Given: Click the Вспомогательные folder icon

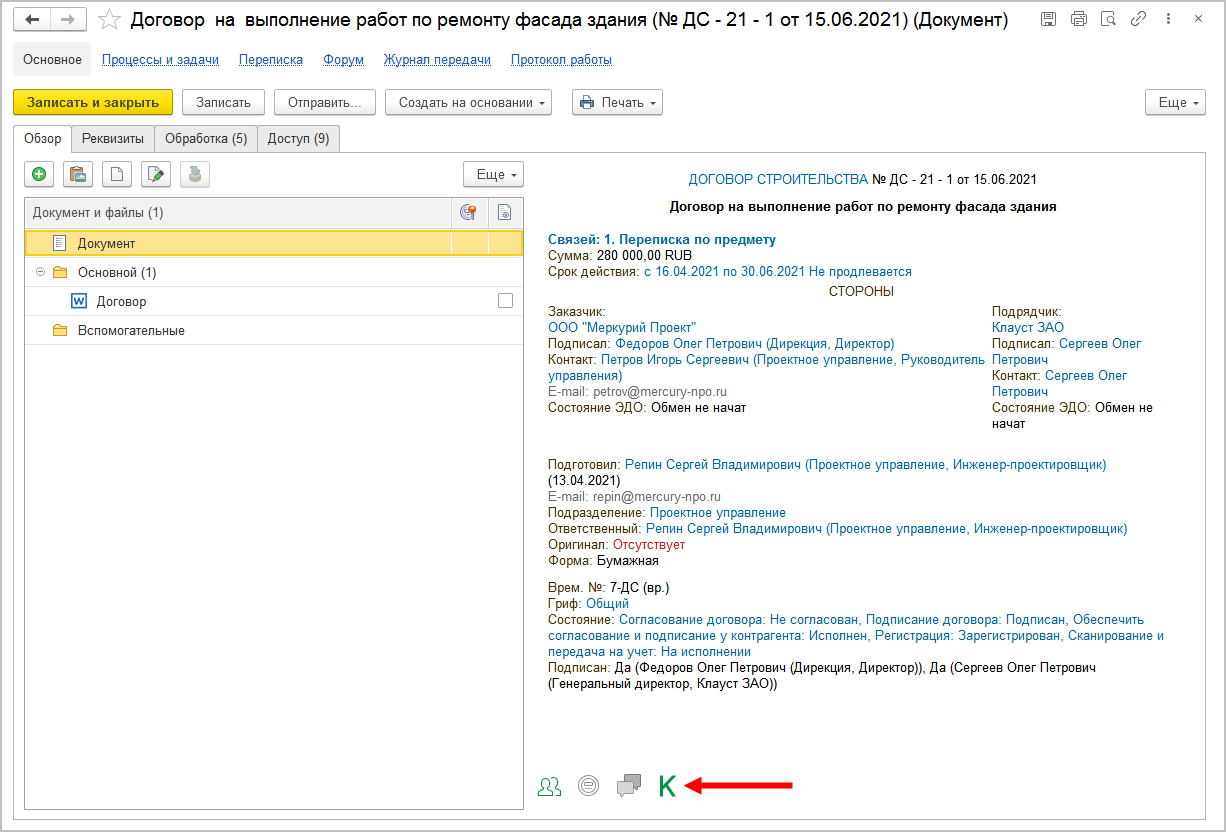Looking at the screenshot, I should (x=60, y=330).
